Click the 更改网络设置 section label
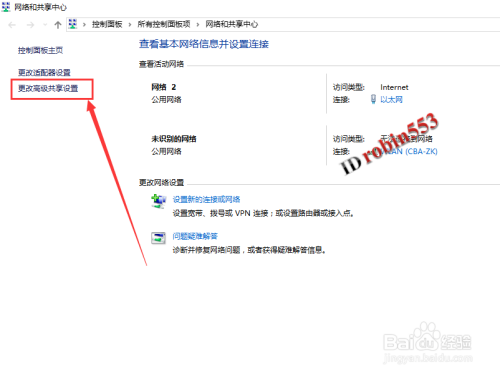This screenshot has width=500, height=375. click(161, 183)
